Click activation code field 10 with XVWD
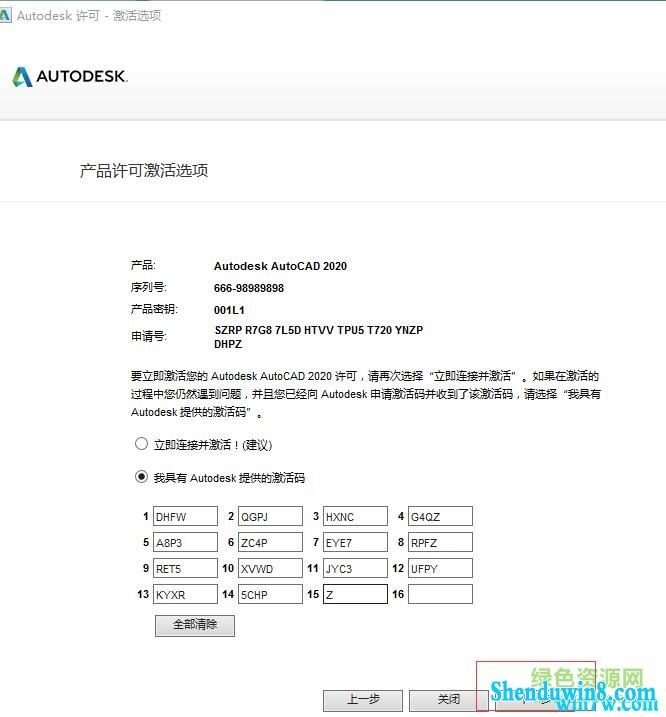 [x=270, y=568]
